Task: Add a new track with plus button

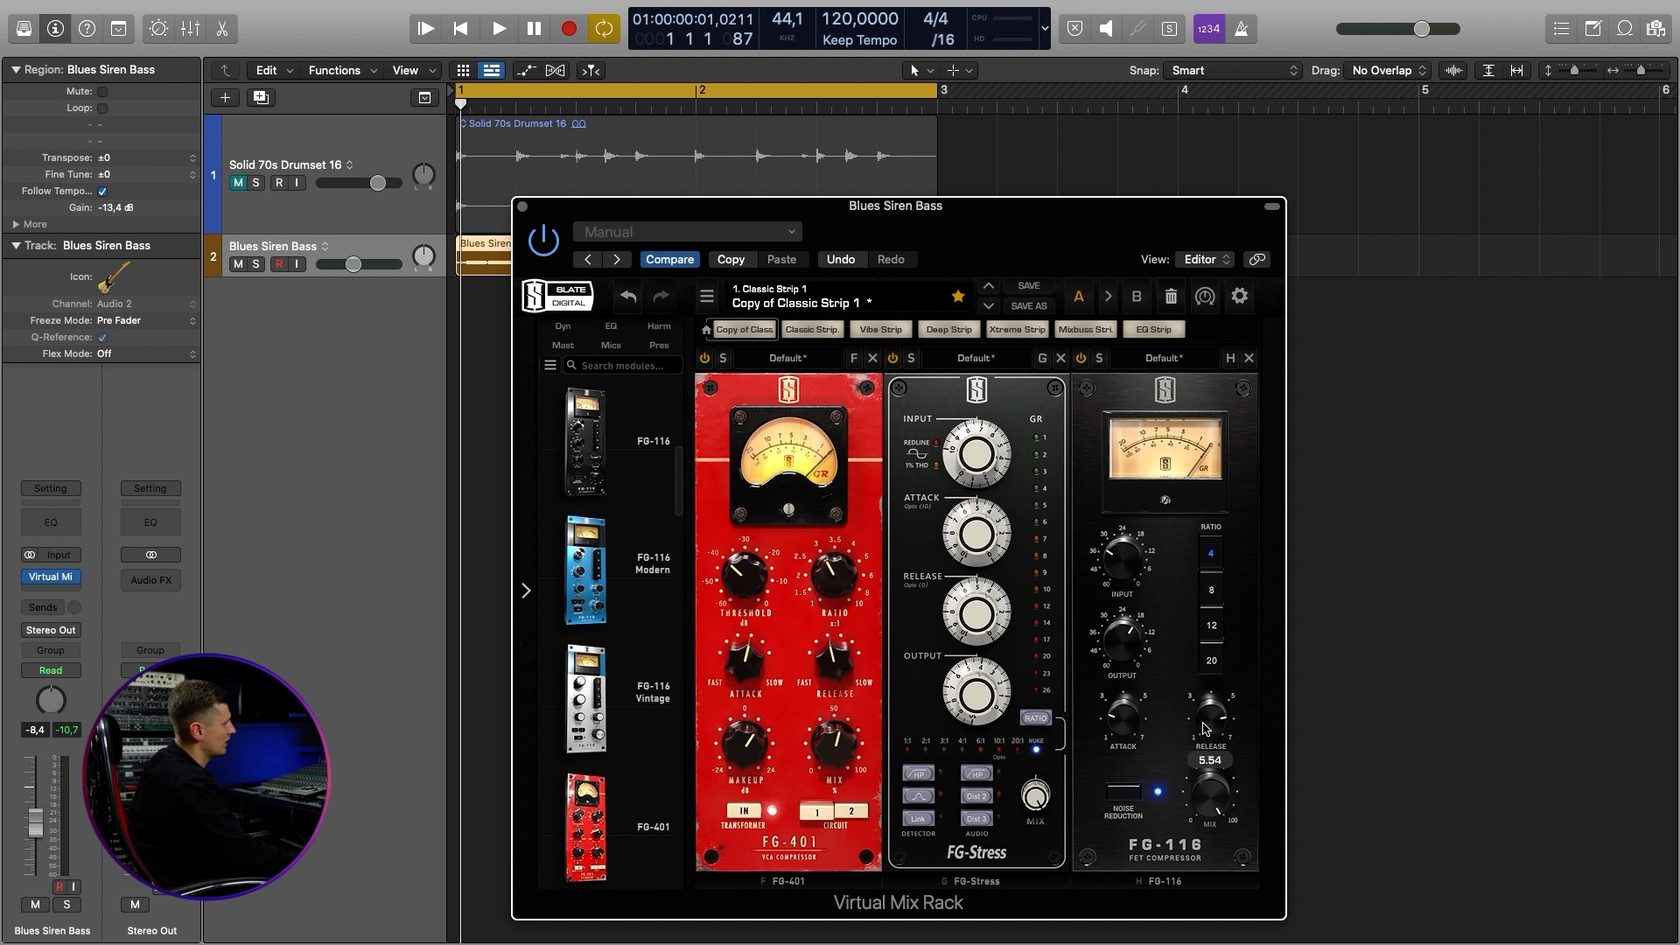Action: click(x=225, y=97)
